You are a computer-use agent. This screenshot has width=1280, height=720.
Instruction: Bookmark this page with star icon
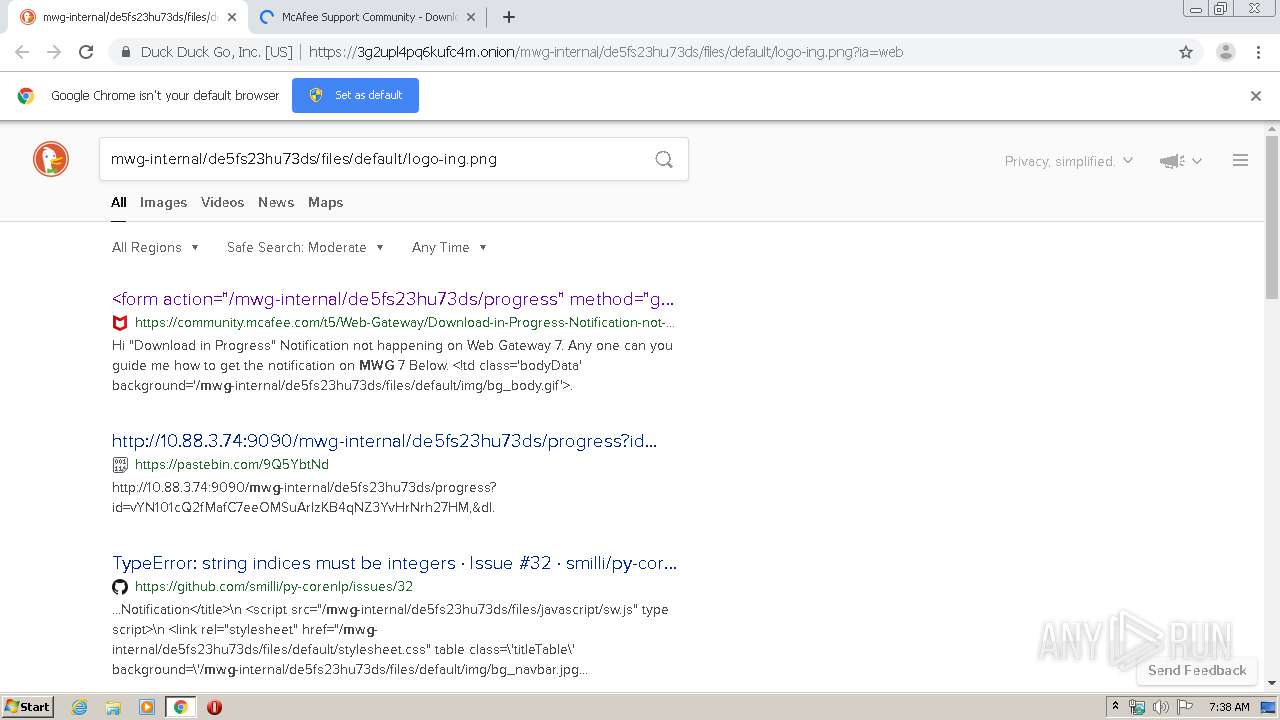tap(1186, 52)
